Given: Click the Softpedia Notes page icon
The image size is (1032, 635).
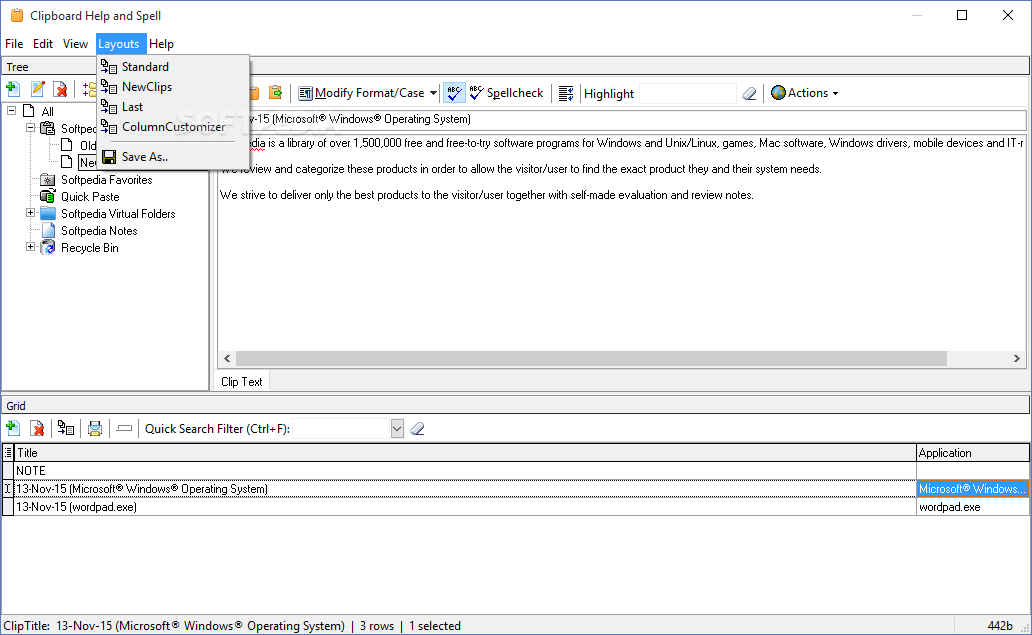Looking at the screenshot, I should point(48,230).
